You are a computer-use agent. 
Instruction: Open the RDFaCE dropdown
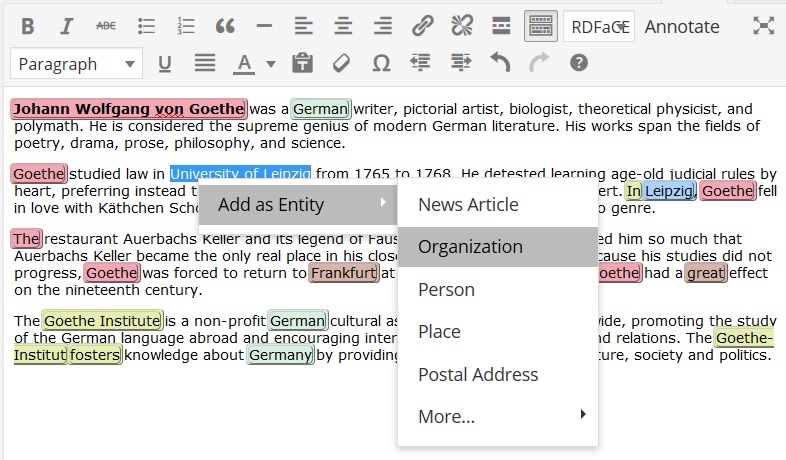pos(599,26)
